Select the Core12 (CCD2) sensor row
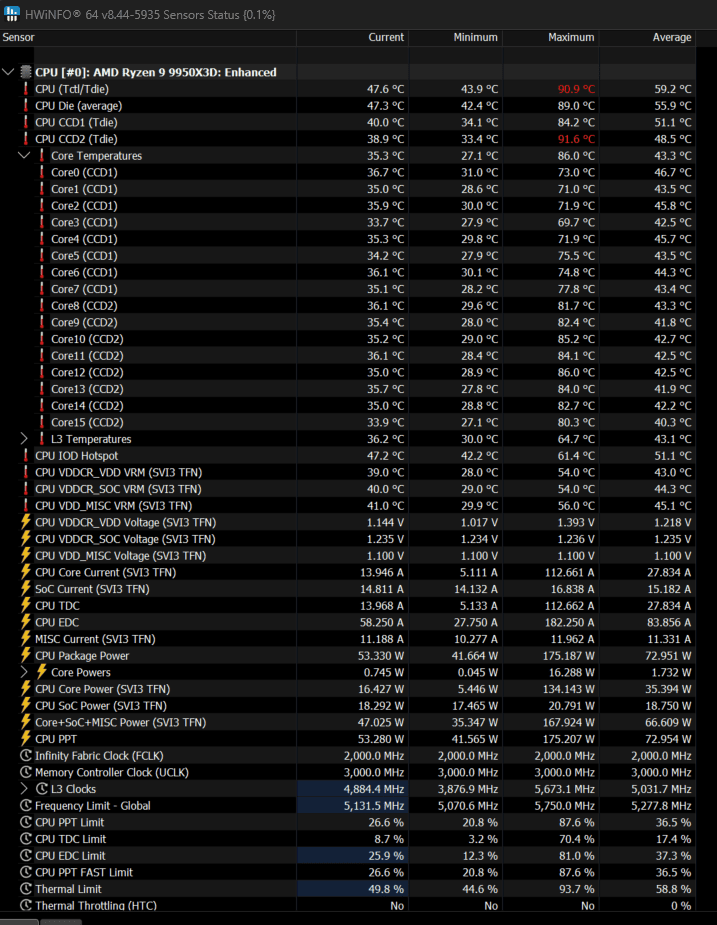The width and height of the screenshot is (717, 925). pos(348,372)
